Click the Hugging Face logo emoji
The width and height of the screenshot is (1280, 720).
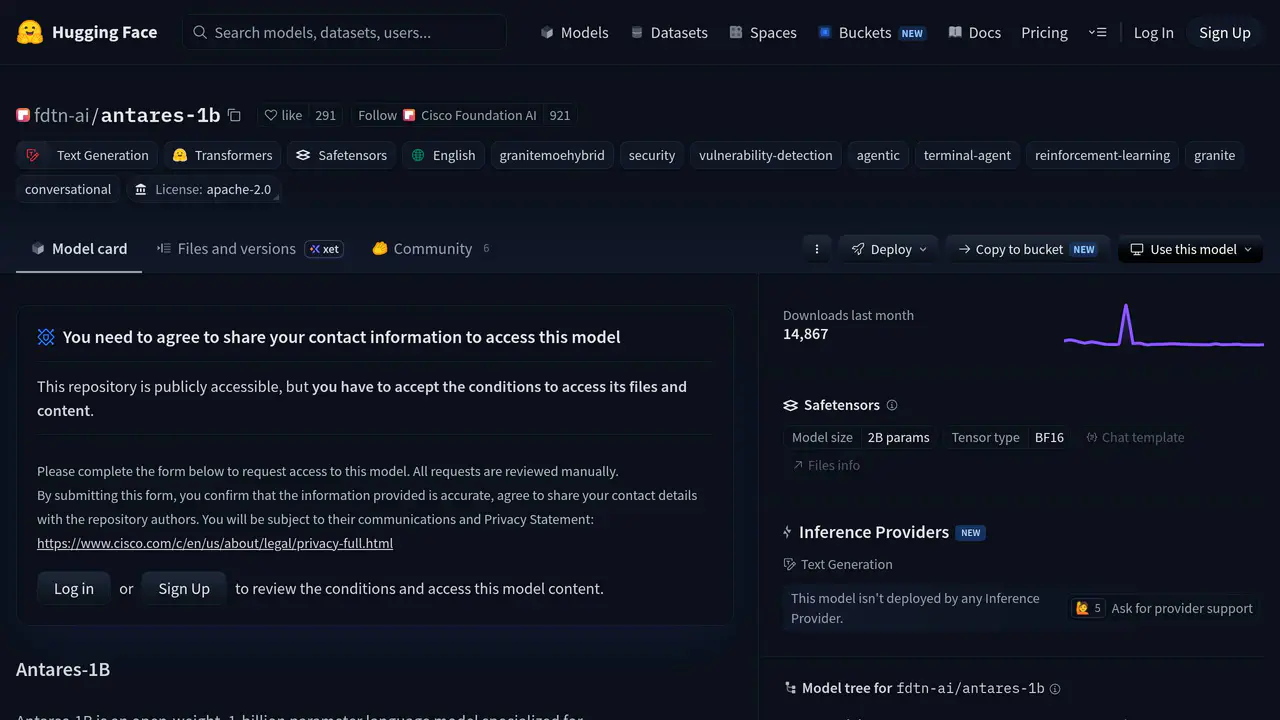click(30, 32)
